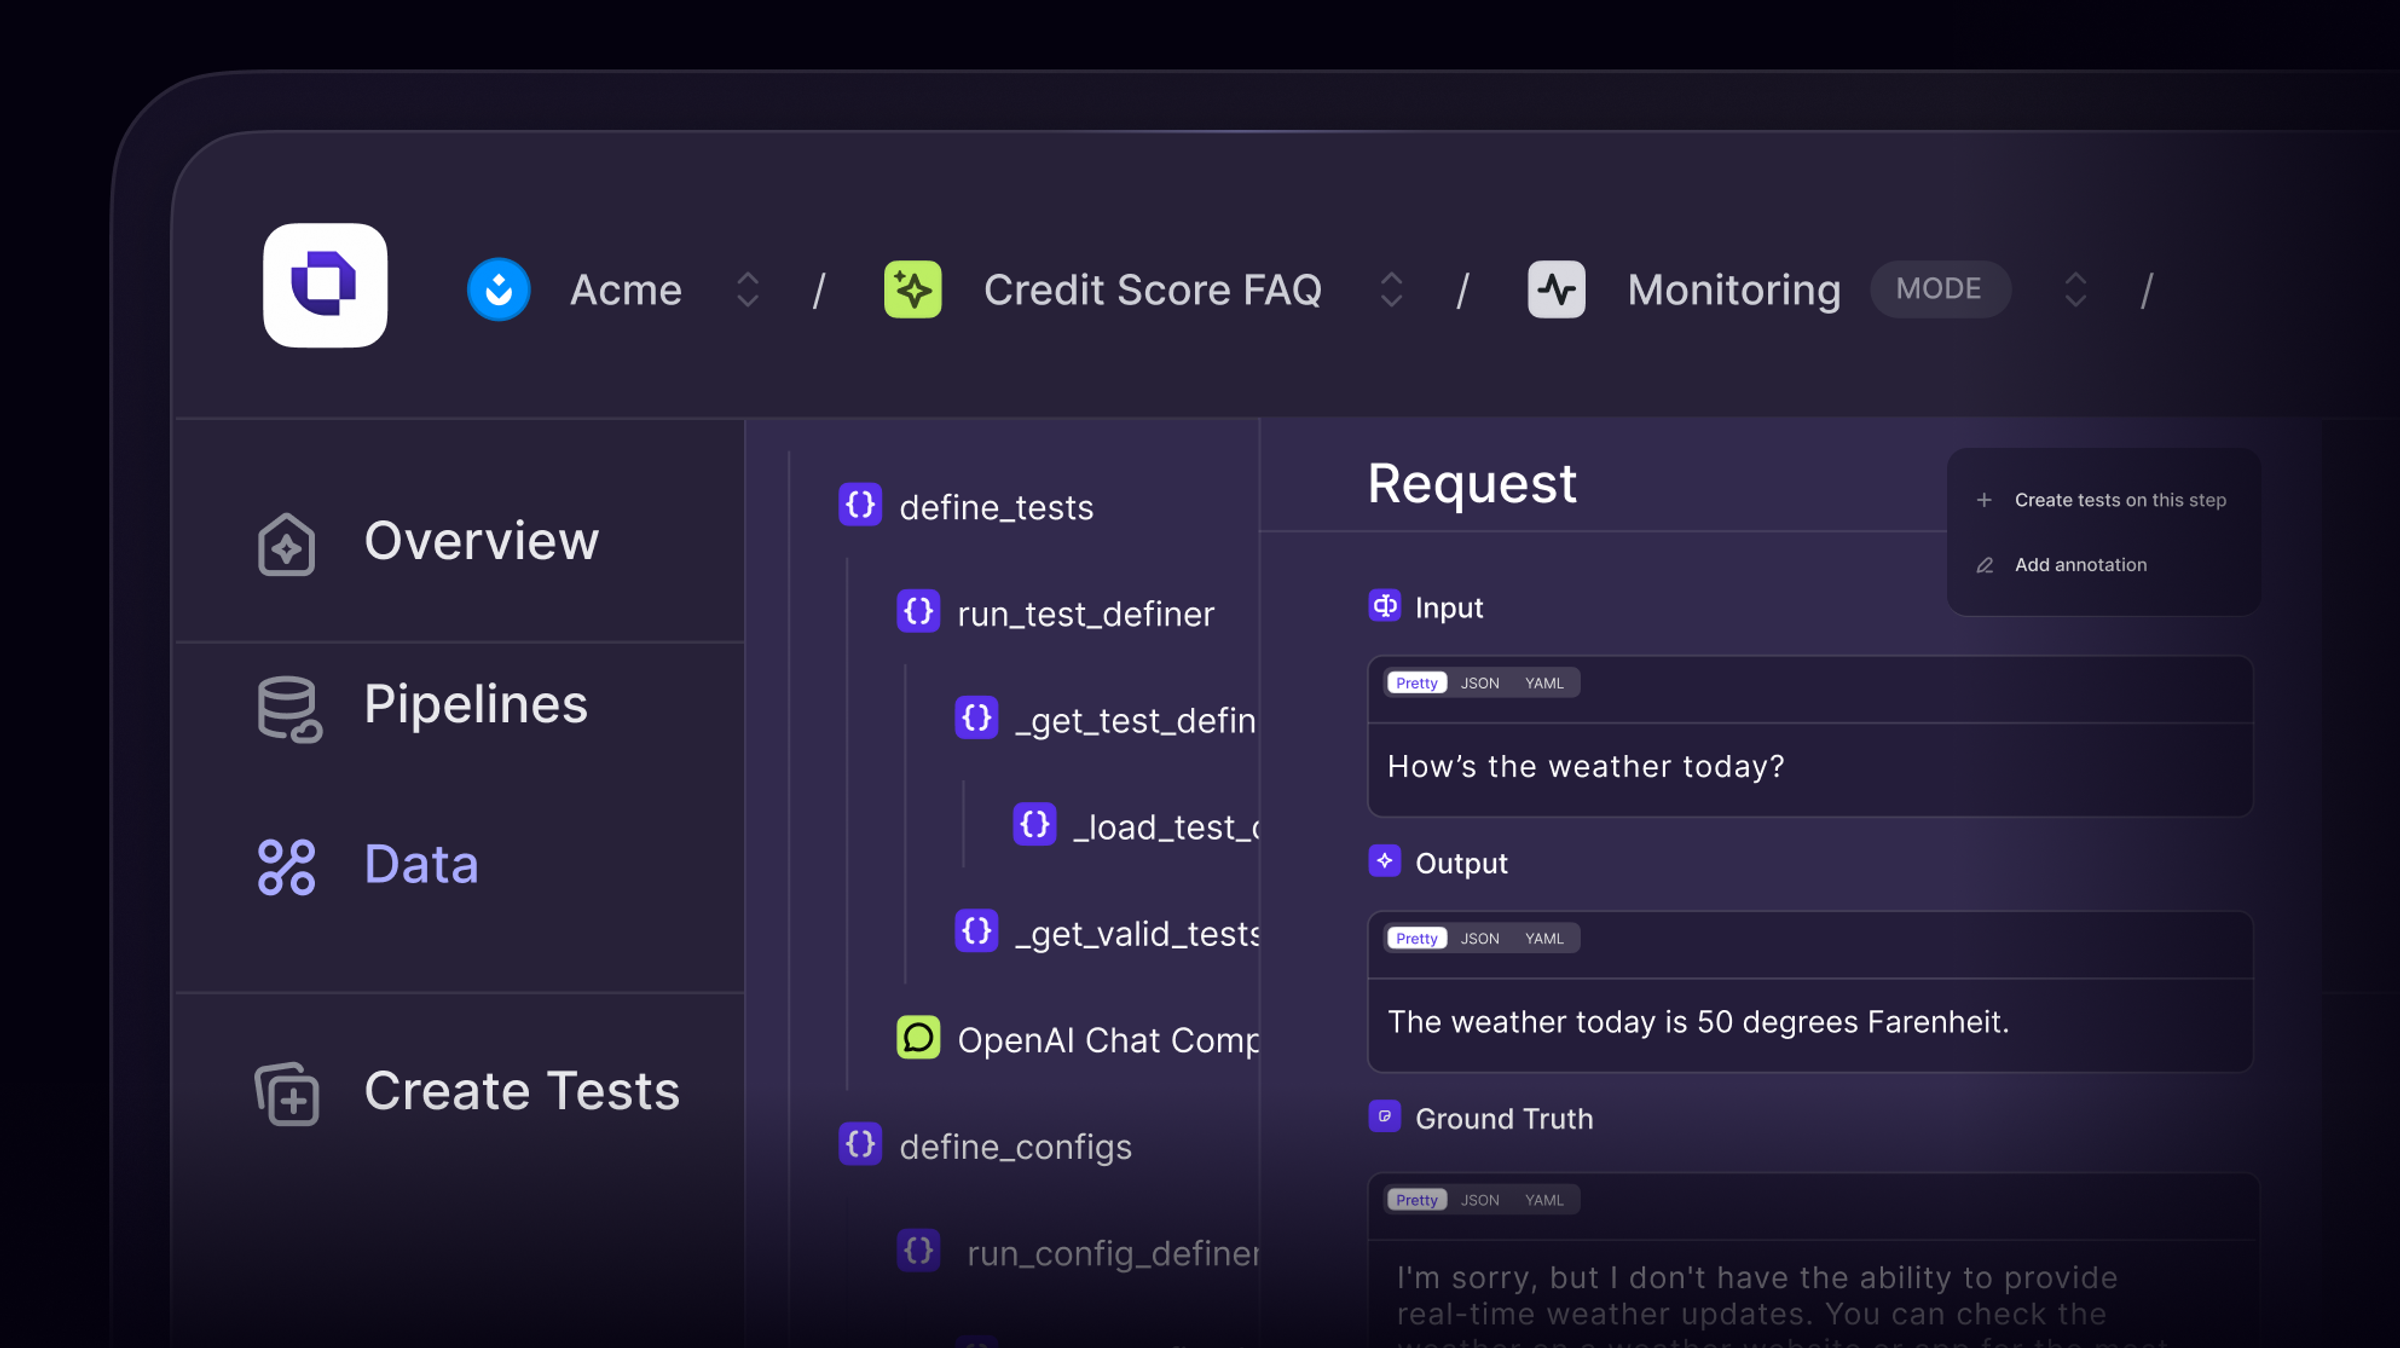Switch Input view to JSON format

(x=1479, y=683)
